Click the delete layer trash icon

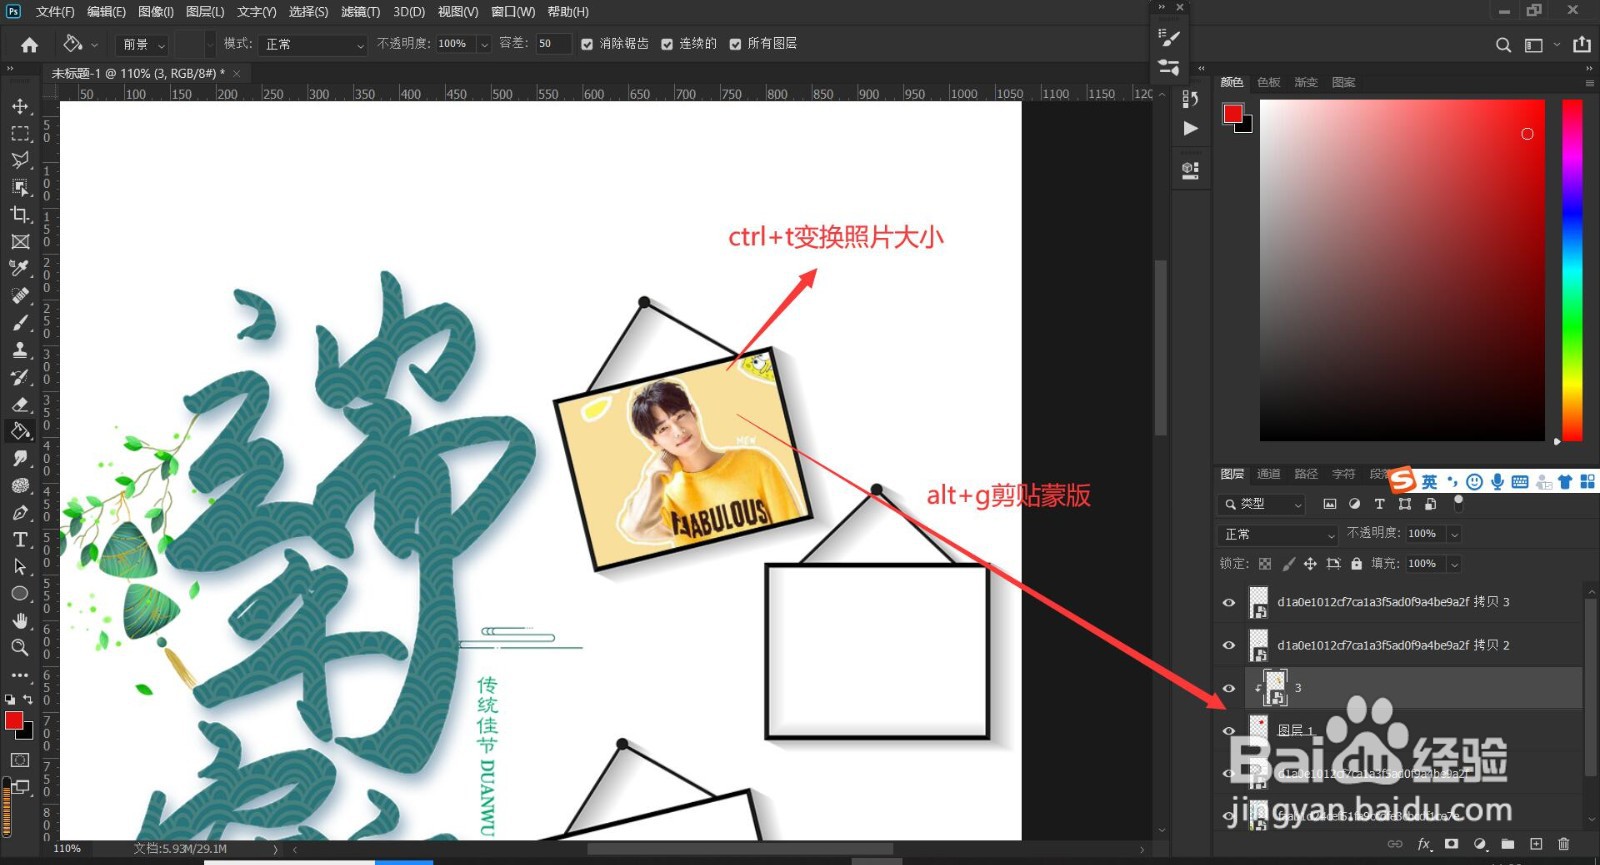tap(1564, 844)
